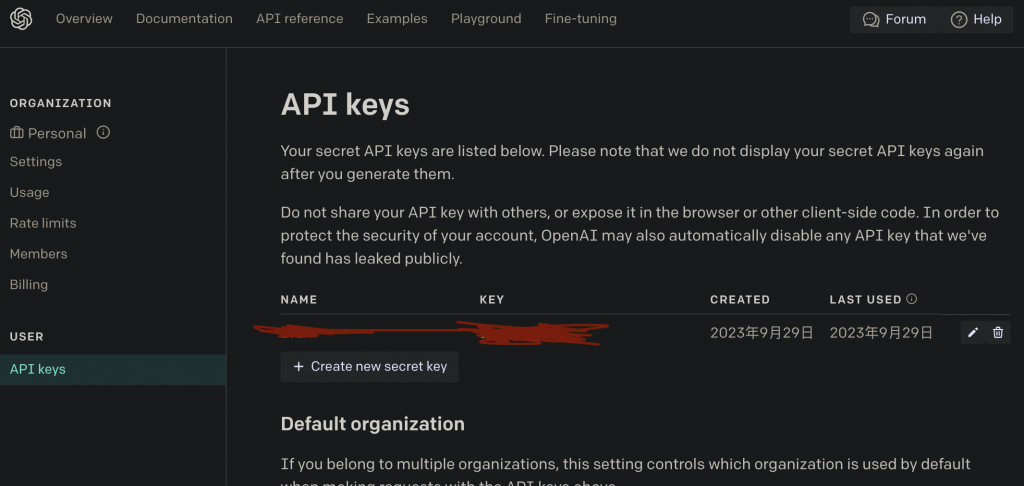Open Settings in the sidebar
Screen dimensions: 1024x486
pos(36,162)
